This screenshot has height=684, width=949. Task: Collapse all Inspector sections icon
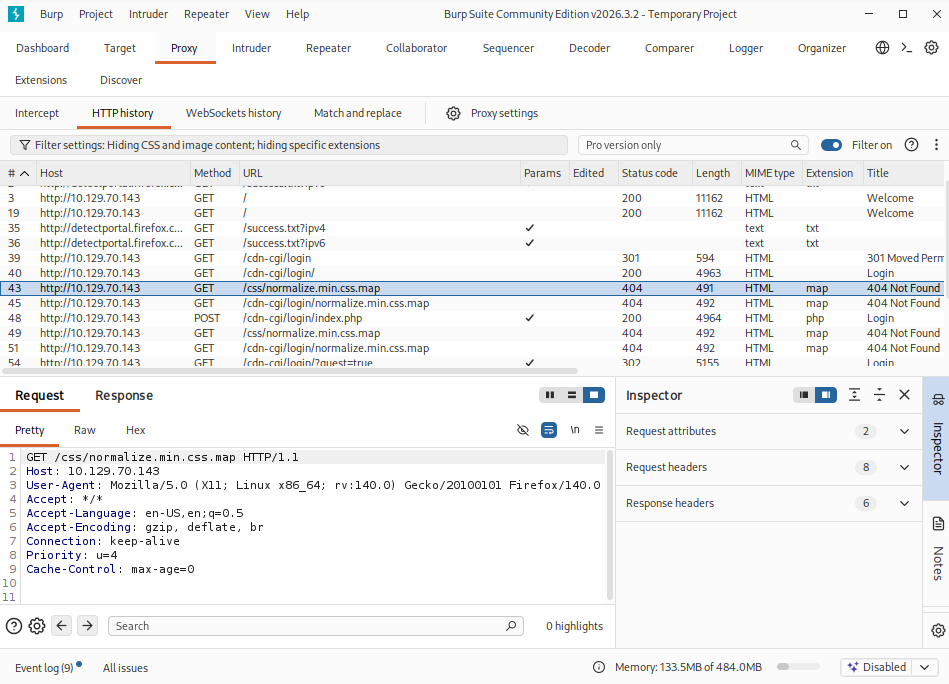point(879,395)
